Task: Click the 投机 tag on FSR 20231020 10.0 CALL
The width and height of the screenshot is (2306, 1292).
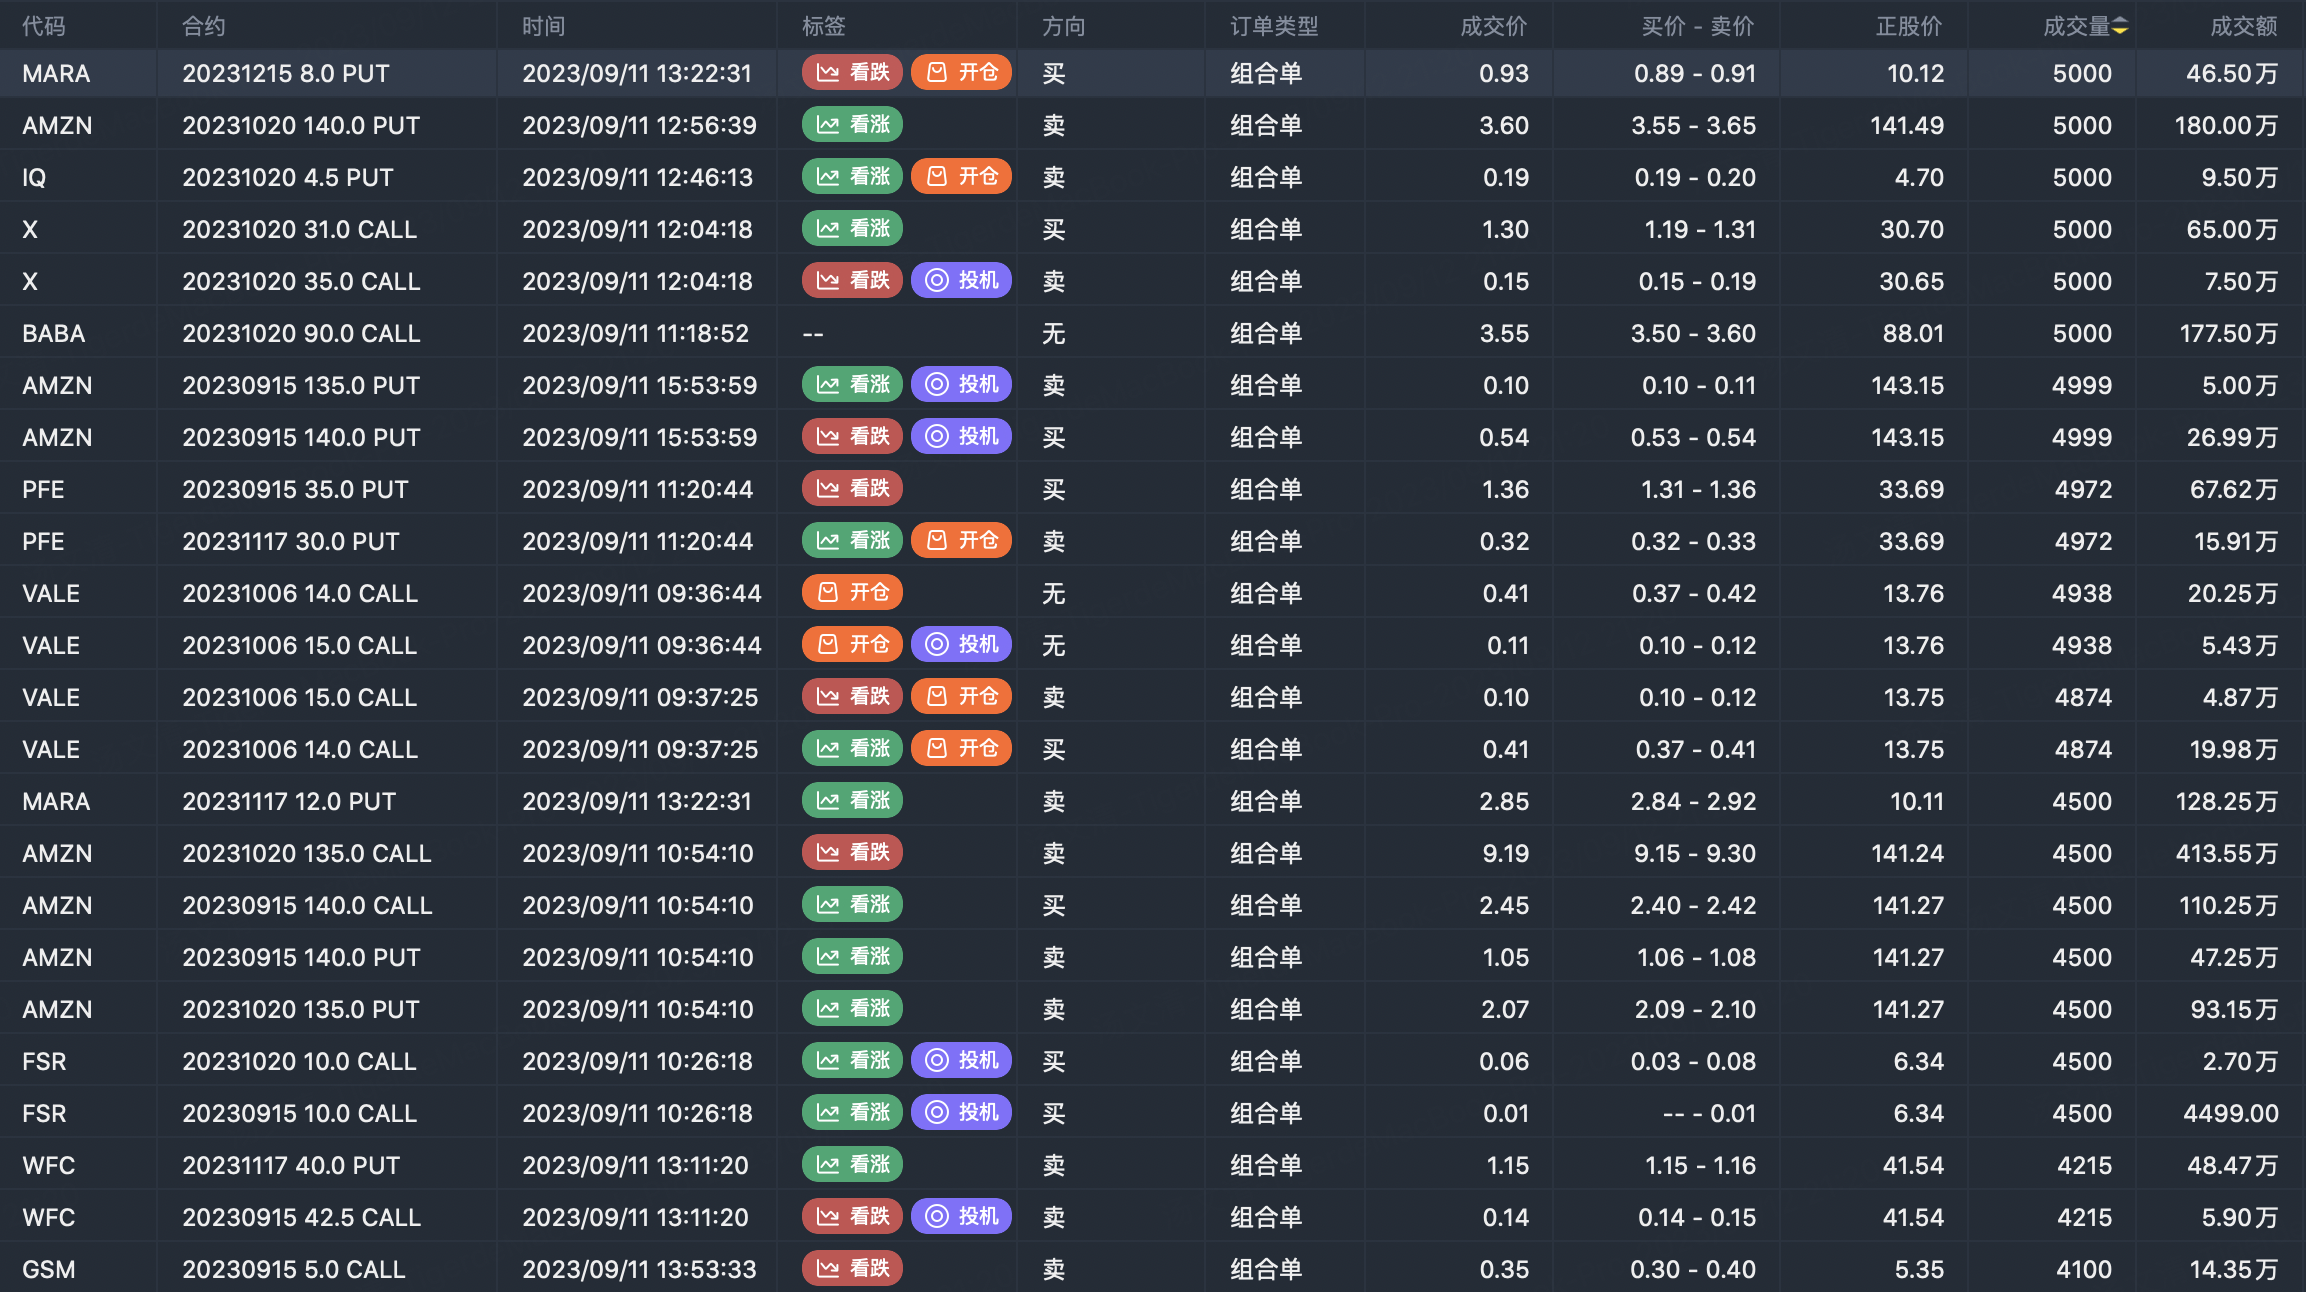Action: click(x=961, y=1061)
